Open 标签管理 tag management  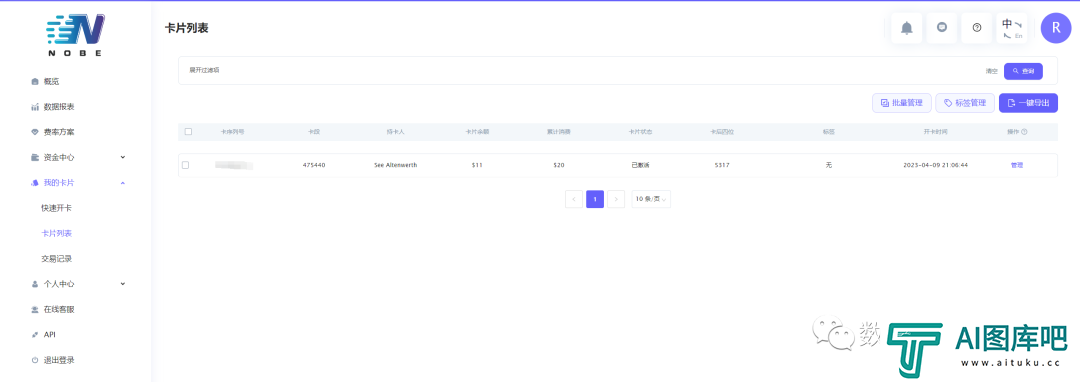click(x=965, y=103)
